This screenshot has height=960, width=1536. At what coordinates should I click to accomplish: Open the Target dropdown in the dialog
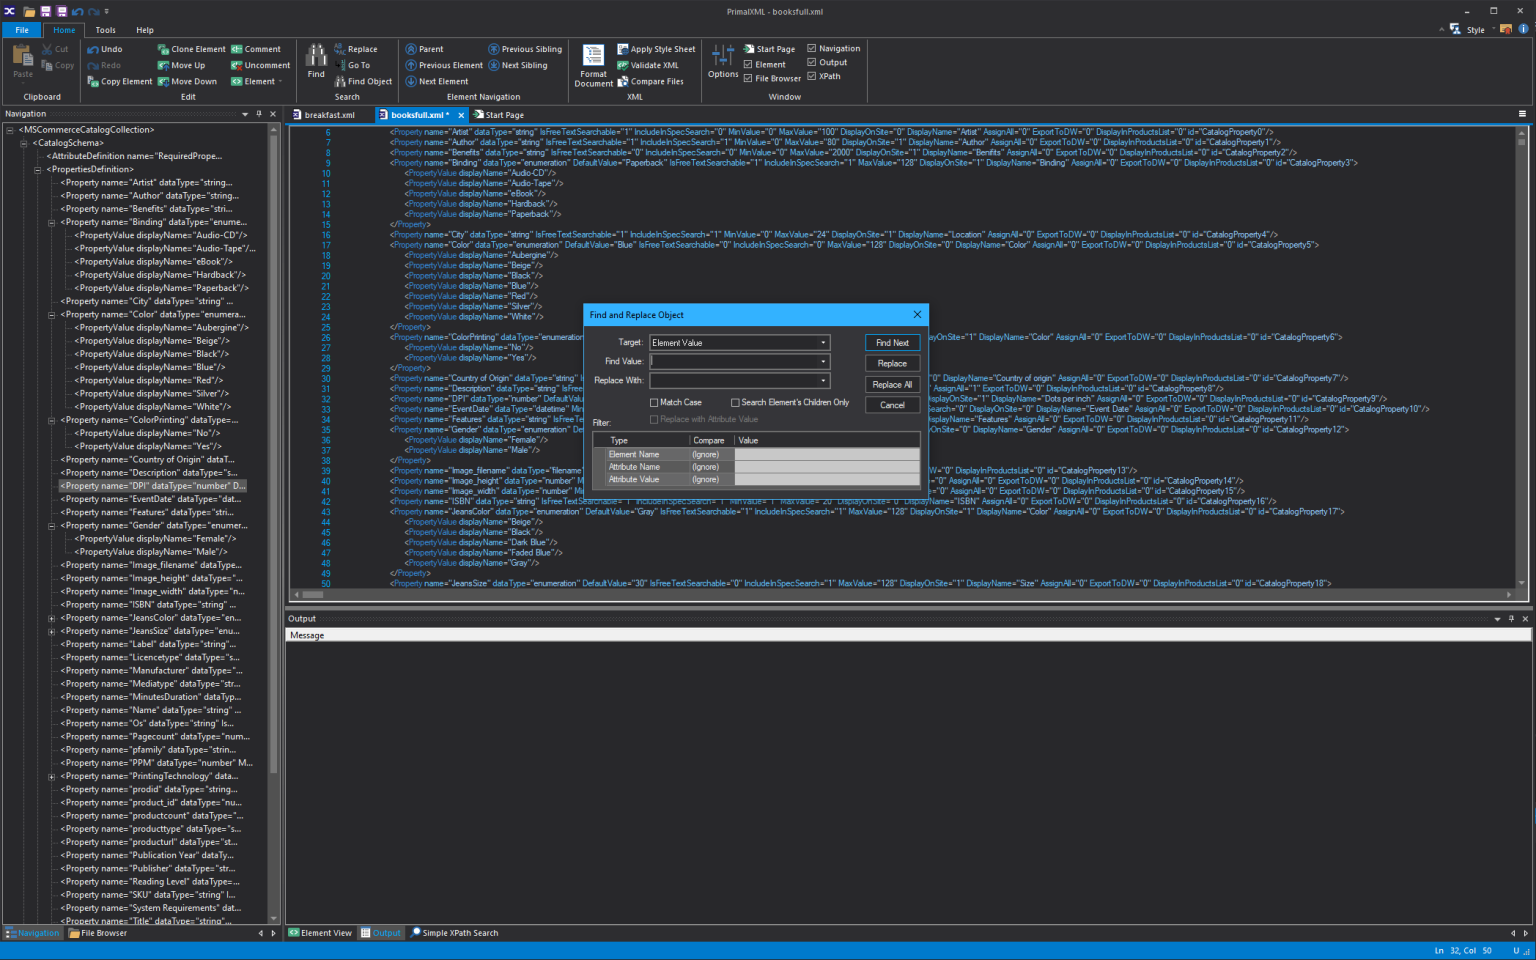(825, 342)
